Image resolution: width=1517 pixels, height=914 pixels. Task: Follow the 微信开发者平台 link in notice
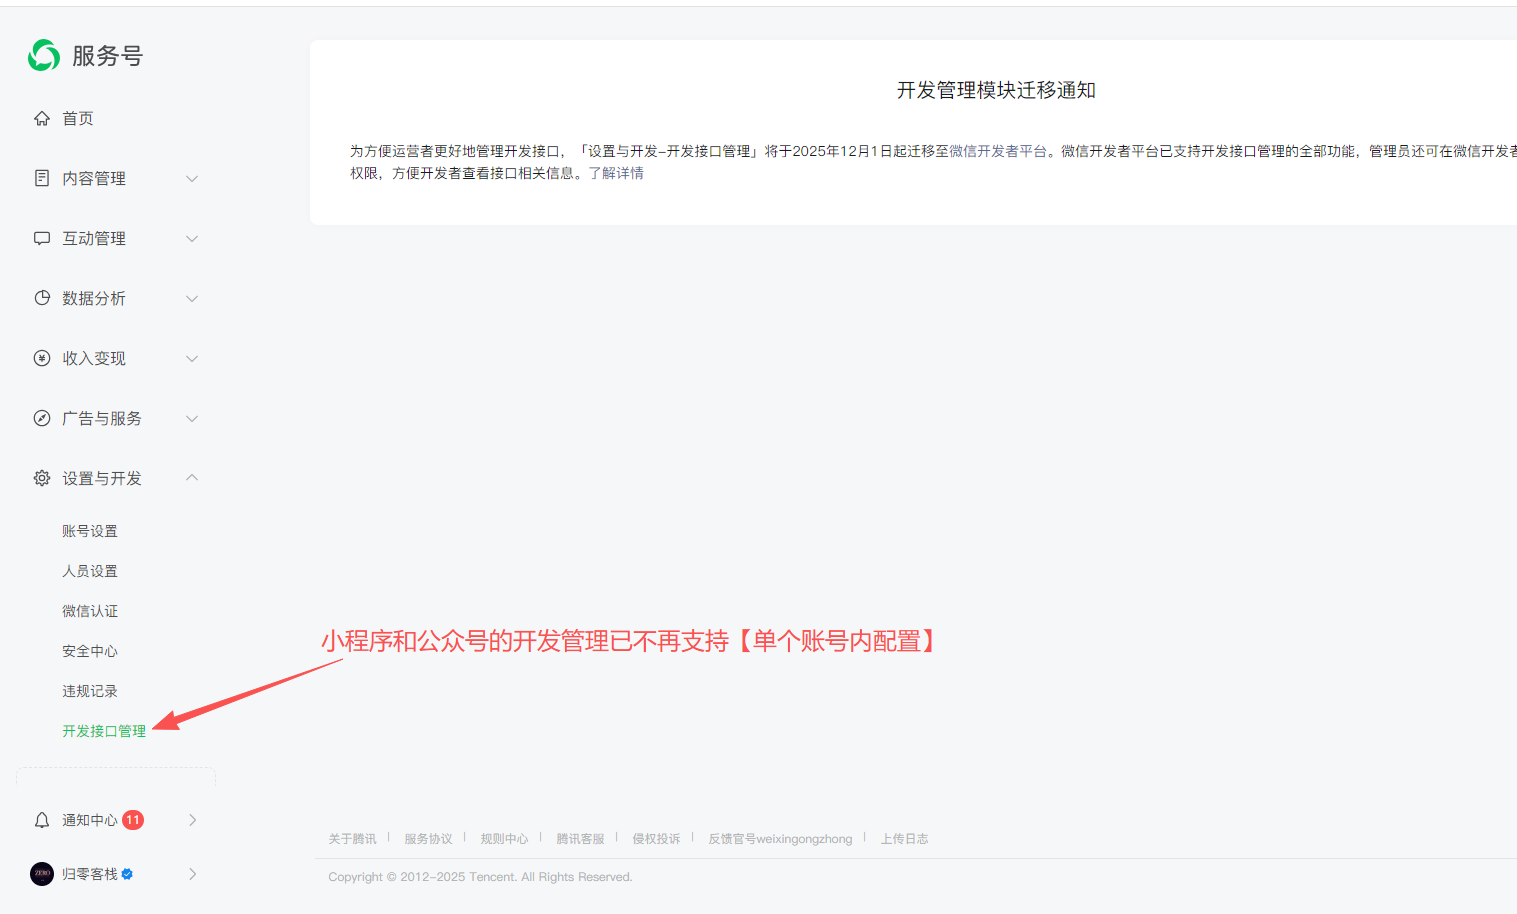click(998, 151)
